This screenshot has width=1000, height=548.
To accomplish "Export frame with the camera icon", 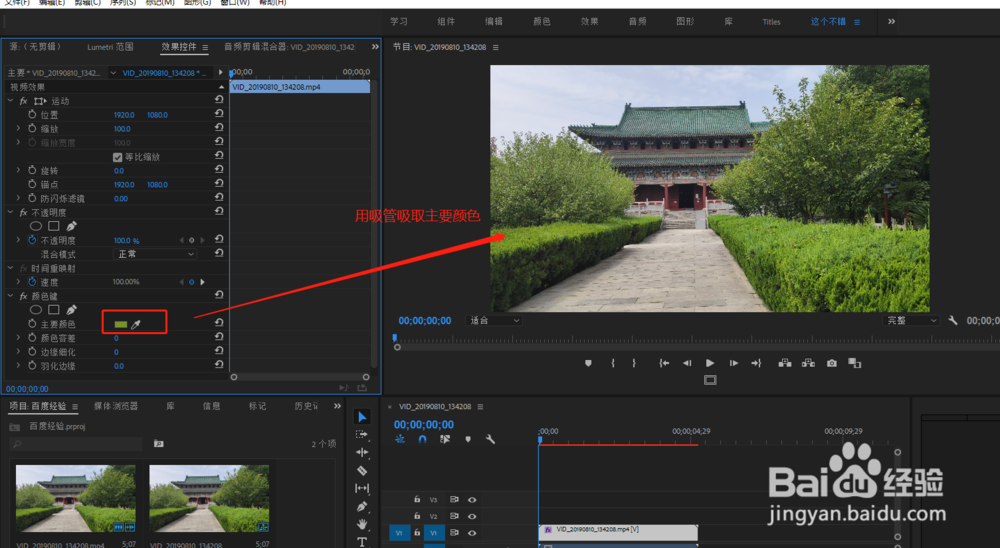I will (832, 363).
